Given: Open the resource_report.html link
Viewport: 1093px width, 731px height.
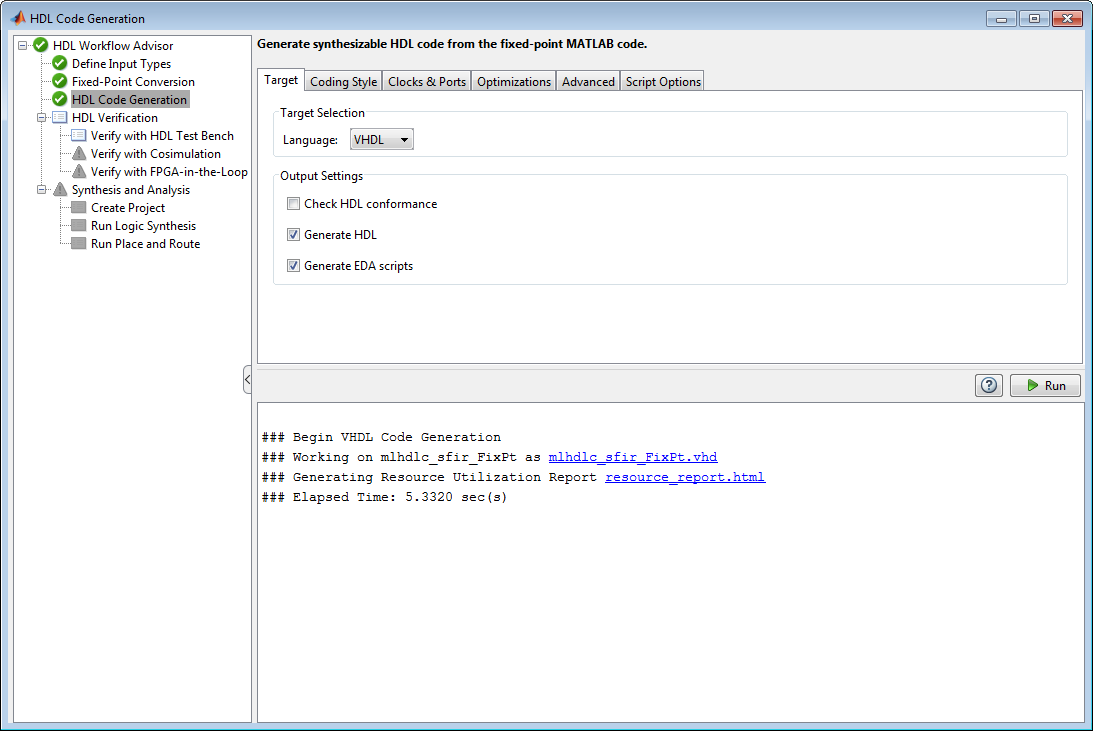Looking at the screenshot, I should coord(685,477).
